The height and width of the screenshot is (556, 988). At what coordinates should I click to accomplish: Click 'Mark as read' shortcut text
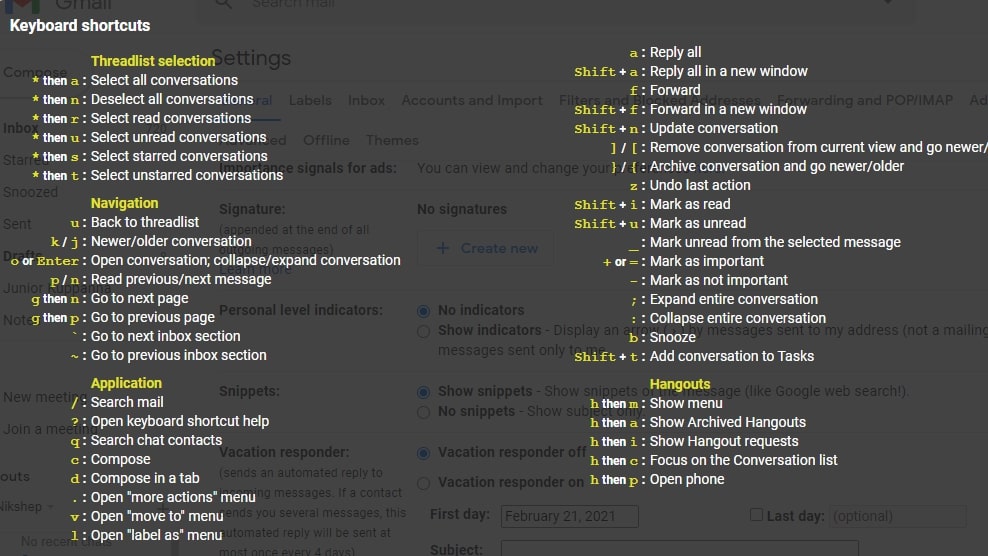[x=690, y=204]
